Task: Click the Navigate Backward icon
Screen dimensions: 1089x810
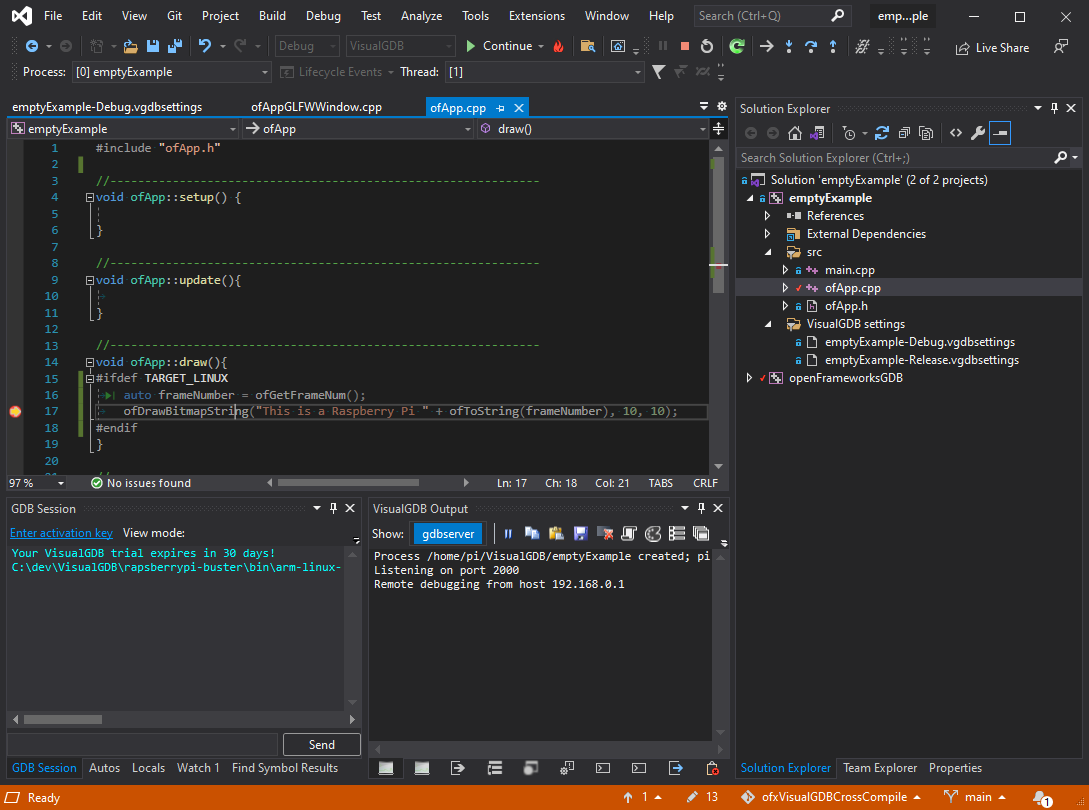Action: (x=32, y=47)
